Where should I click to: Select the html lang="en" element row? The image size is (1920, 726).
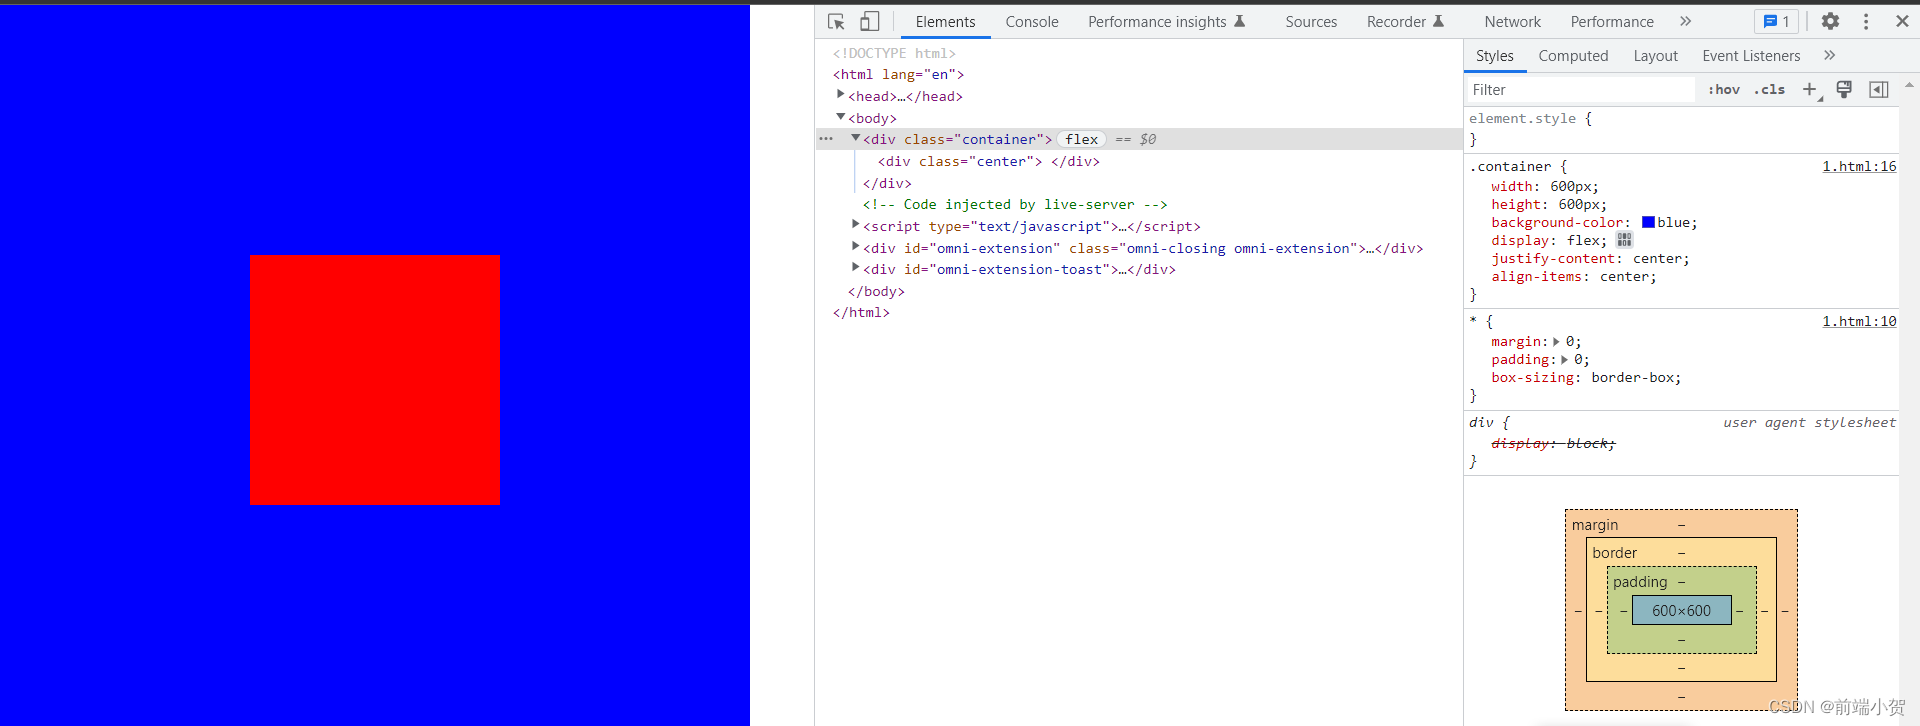[898, 74]
